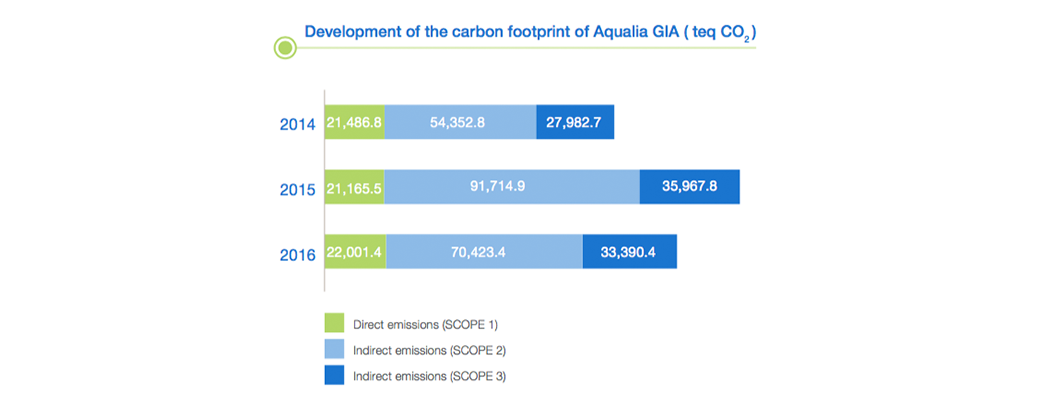
Task: Select the 'Indirect emissions (SCOPE 2)' legend label
Action: [x=430, y=350]
